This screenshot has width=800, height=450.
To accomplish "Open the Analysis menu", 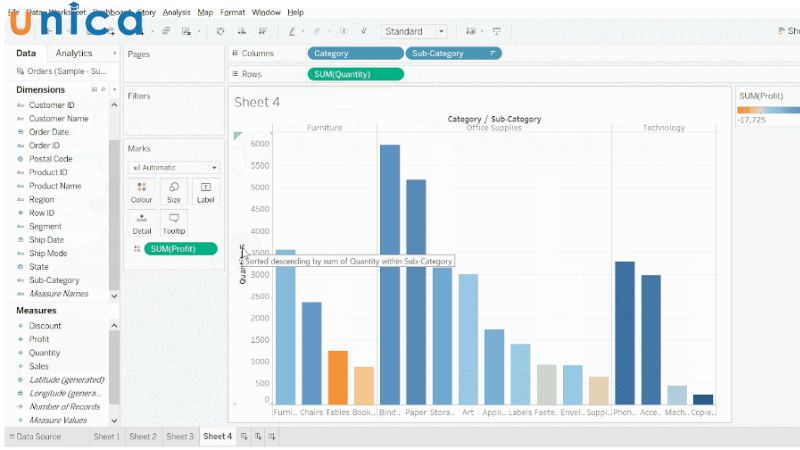I will 176,12.
